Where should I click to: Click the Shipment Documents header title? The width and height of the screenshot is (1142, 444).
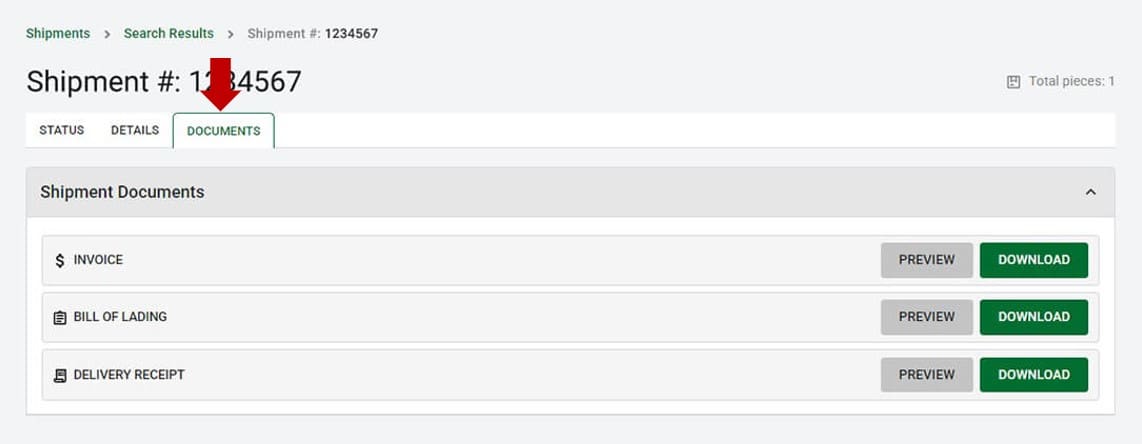(x=122, y=192)
